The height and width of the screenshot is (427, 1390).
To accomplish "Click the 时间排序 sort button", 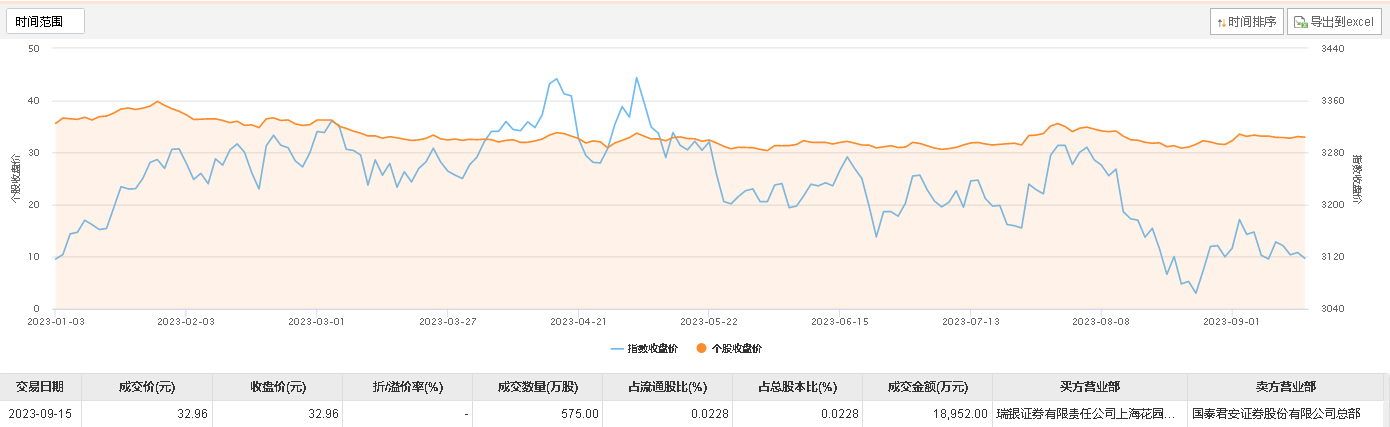I will pos(1246,21).
